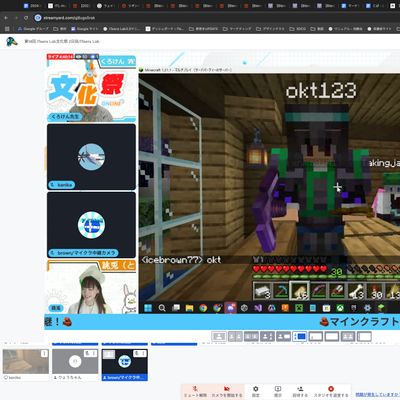Click the chef-hat girl camera tile
400x400 pixels.
coord(91,287)
